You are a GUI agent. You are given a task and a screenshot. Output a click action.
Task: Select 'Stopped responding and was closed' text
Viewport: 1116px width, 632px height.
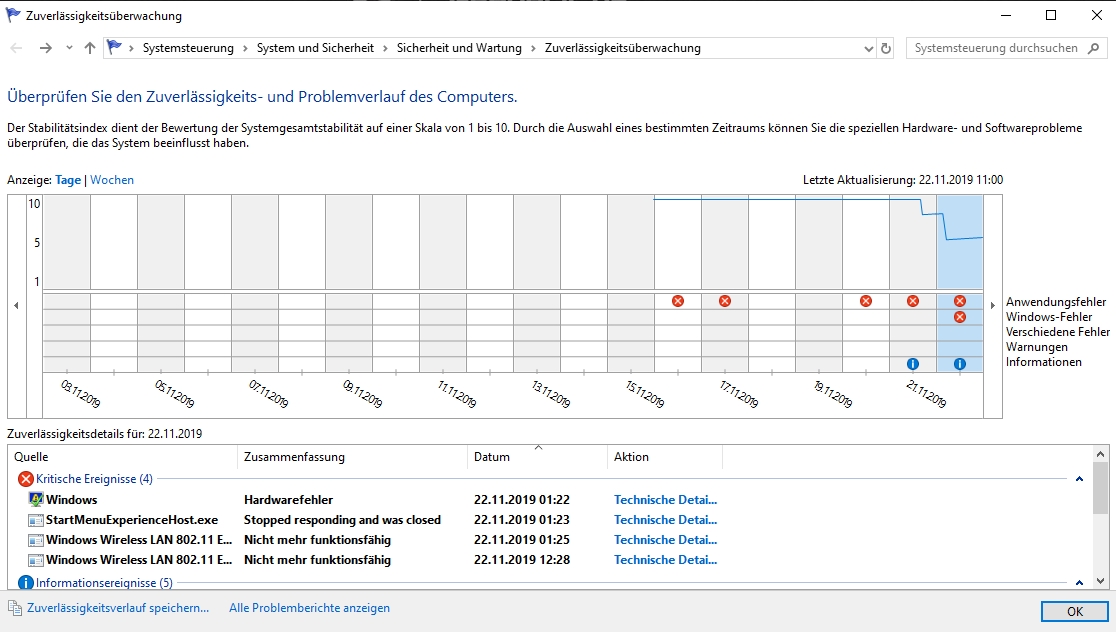click(342, 520)
